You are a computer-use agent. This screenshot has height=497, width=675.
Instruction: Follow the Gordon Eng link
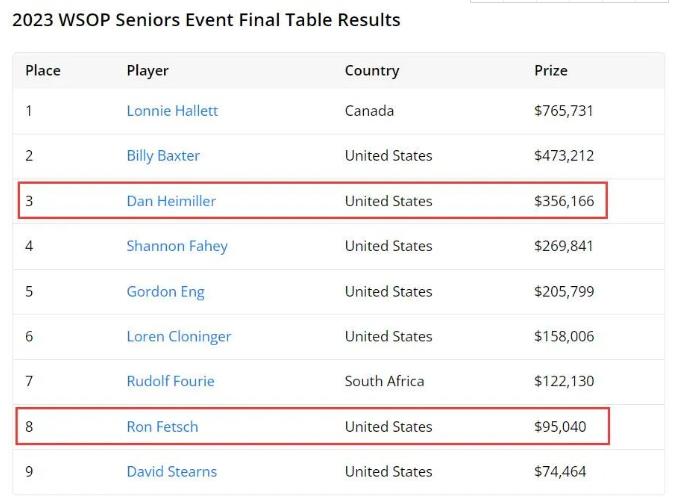tap(165, 292)
